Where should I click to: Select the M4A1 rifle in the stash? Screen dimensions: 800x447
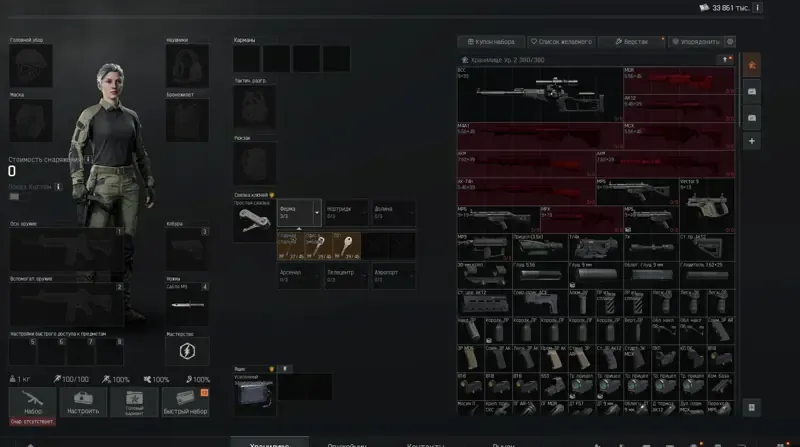tap(540, 136)
